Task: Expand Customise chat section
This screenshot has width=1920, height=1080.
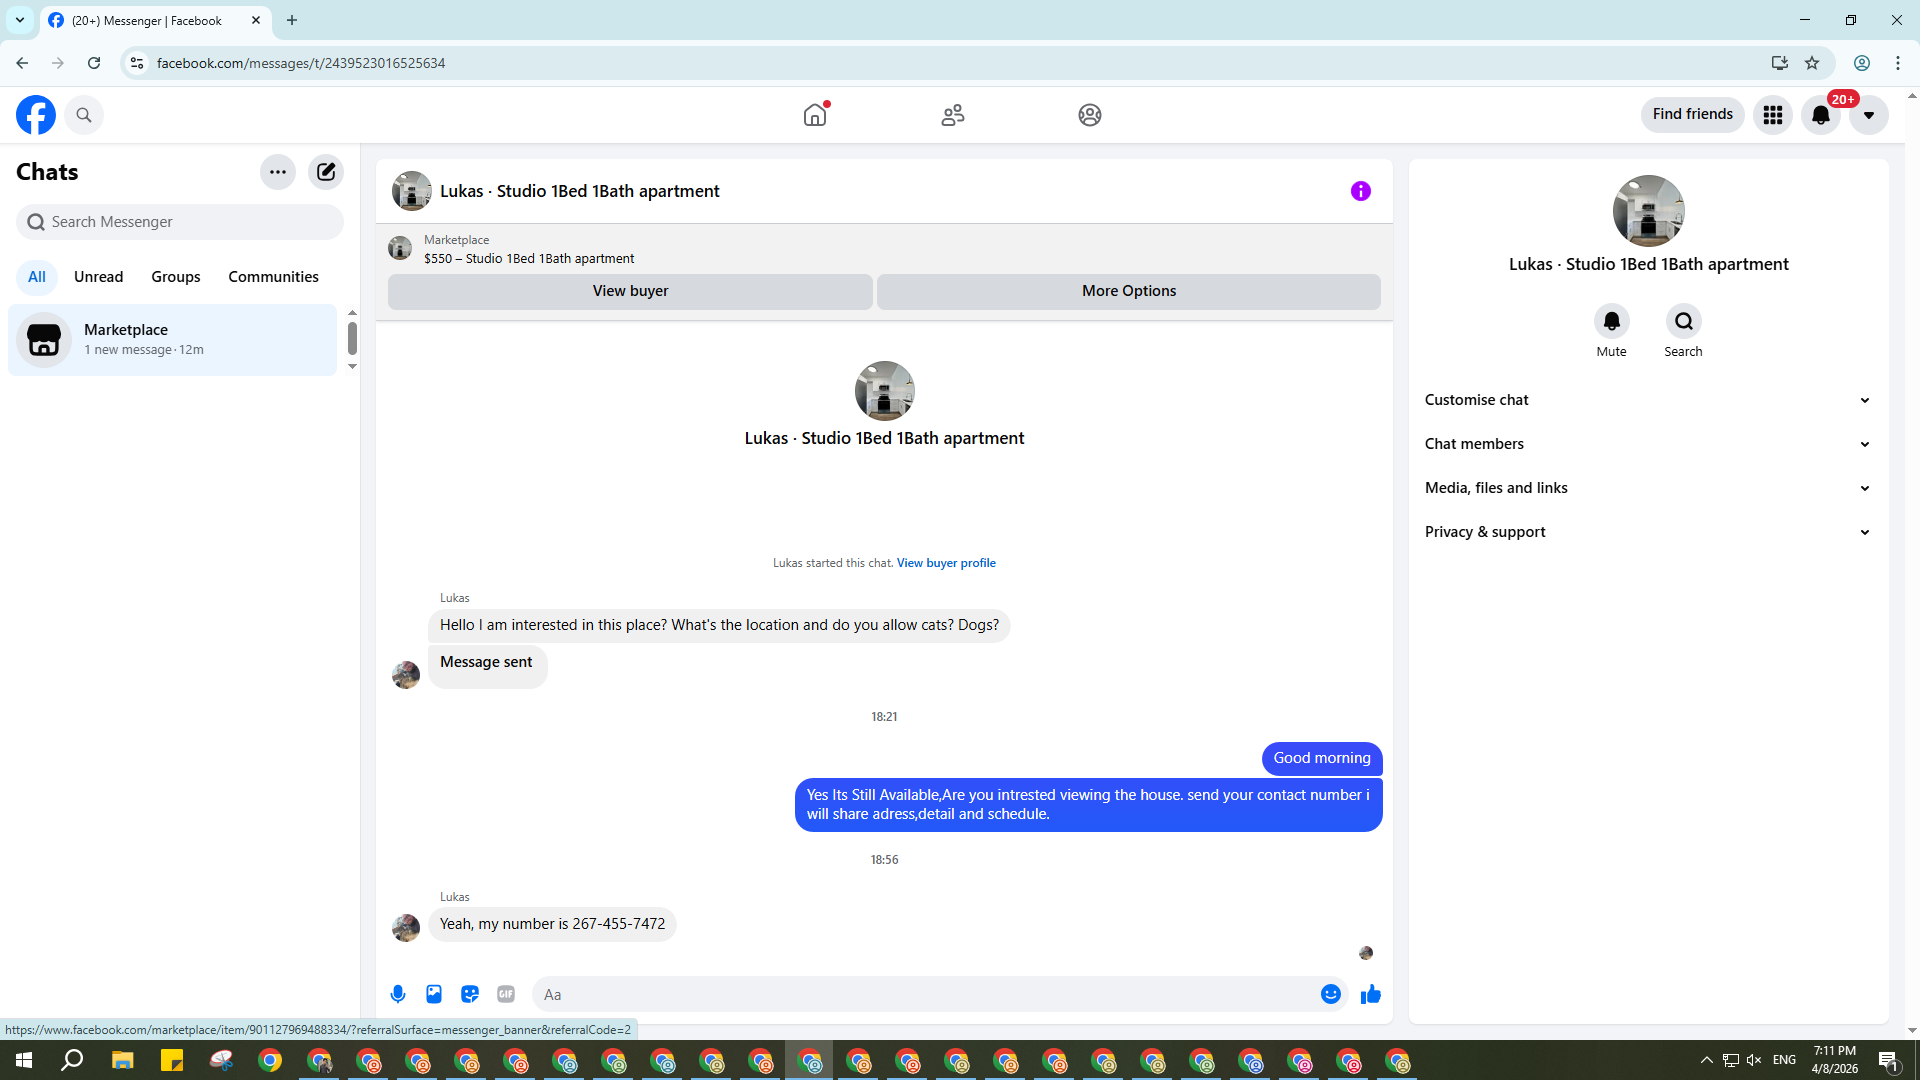Action: point(1647,400)
